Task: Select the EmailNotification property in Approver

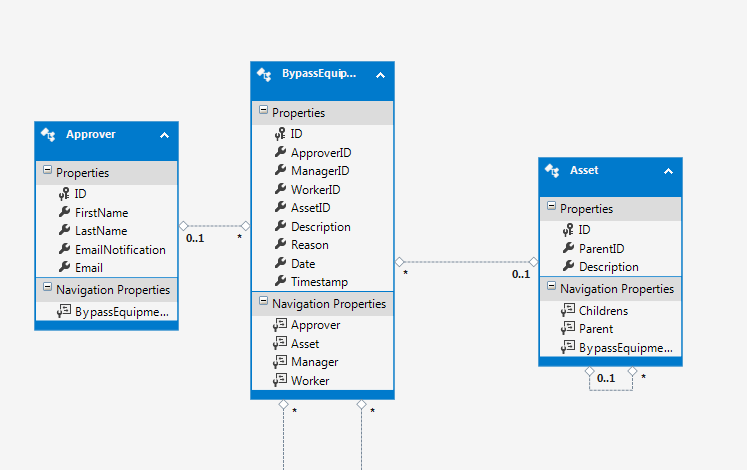Action: pyautogui.click(x=120, y=250)
